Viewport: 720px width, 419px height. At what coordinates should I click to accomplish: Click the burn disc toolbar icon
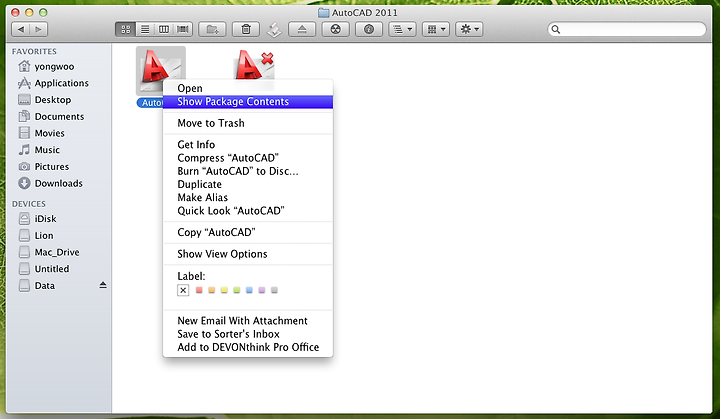[x=336, y=29]
